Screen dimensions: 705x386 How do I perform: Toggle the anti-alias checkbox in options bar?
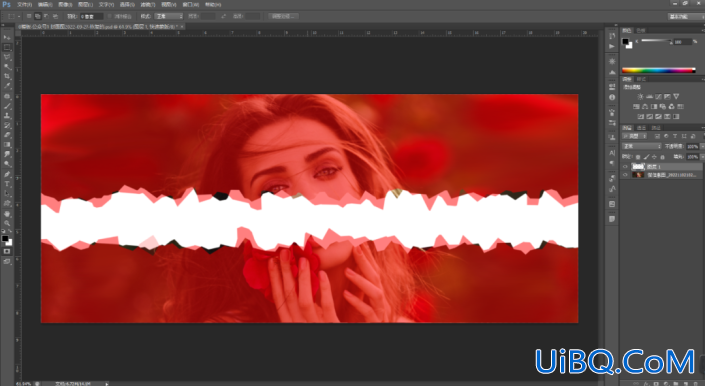point(110,16)
